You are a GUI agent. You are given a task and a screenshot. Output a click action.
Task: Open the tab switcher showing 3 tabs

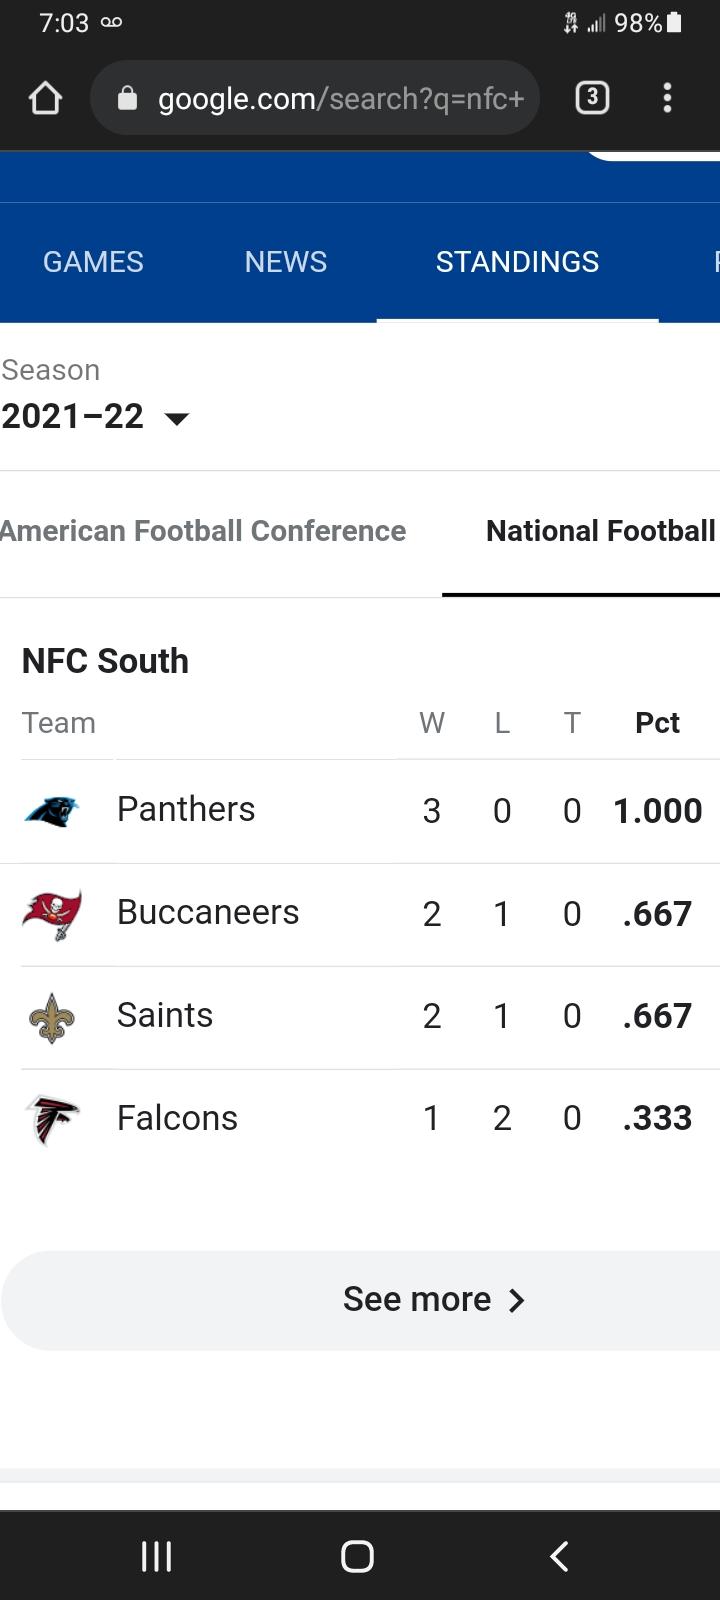click(x=592, y=97)
